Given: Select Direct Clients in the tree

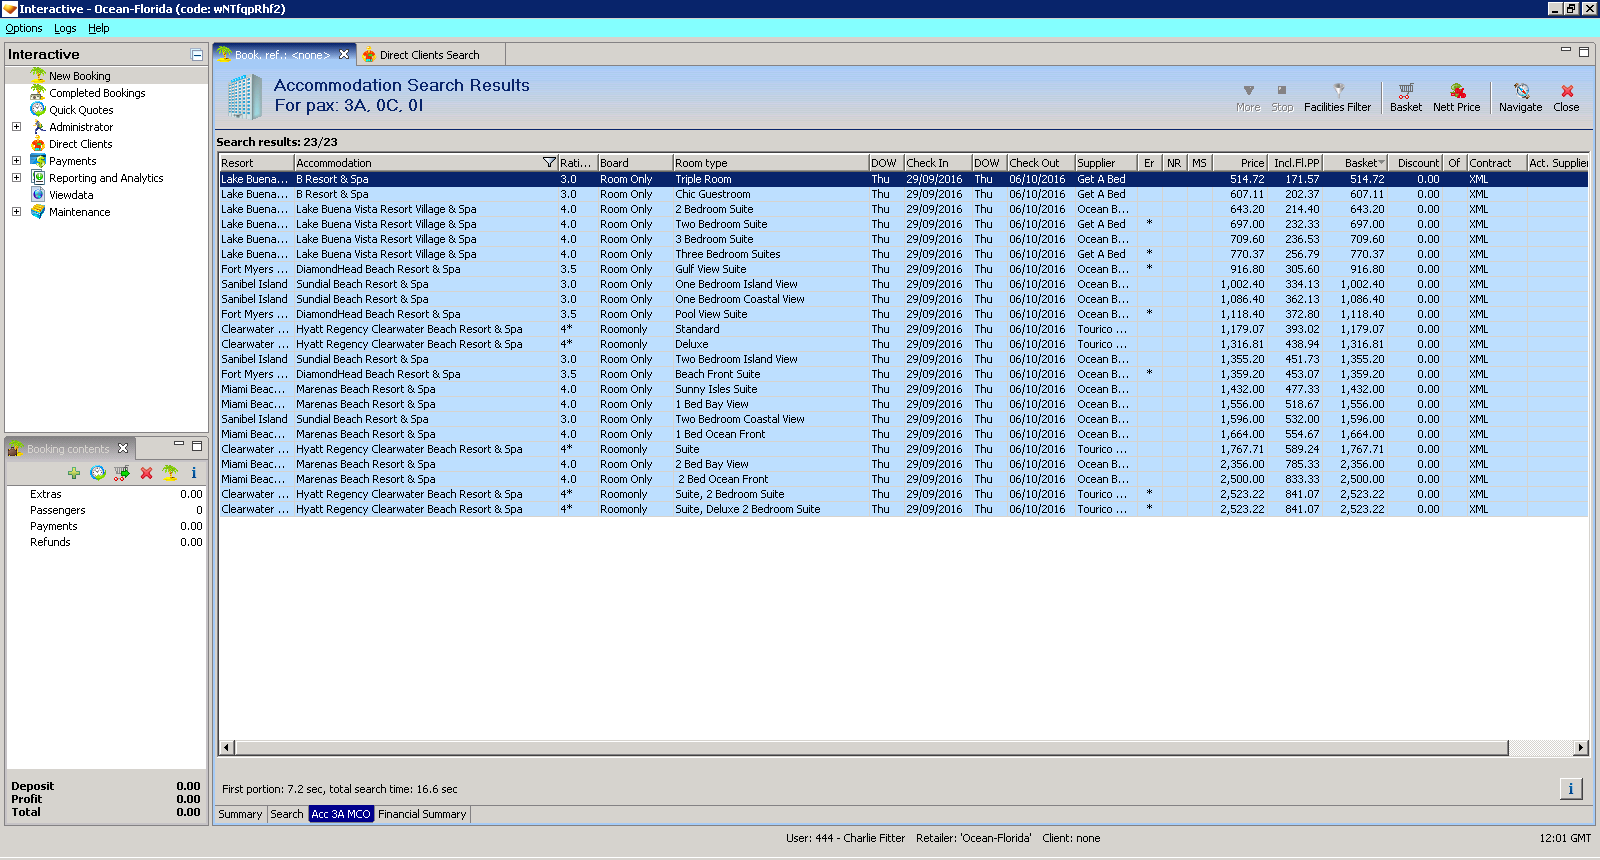Looking at the screenshot, I should point(81,144).
